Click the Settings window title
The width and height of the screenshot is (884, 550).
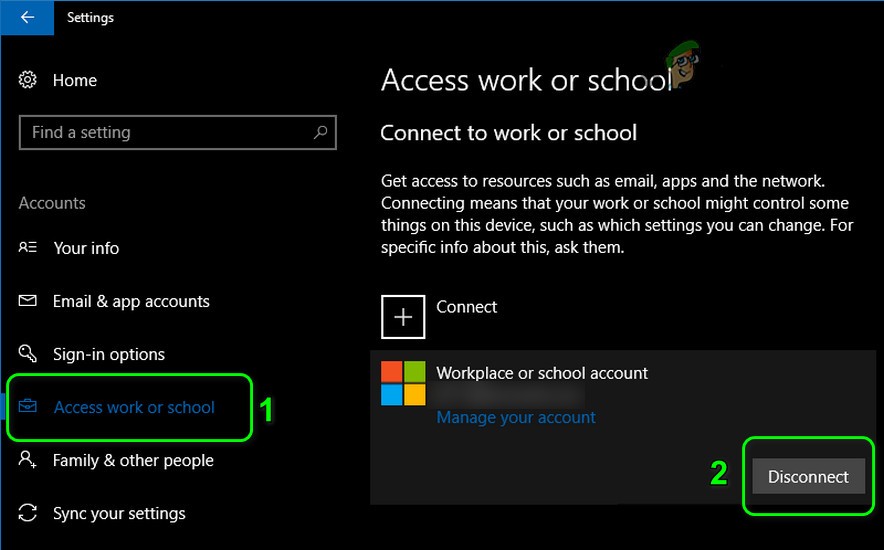point(90,17)
